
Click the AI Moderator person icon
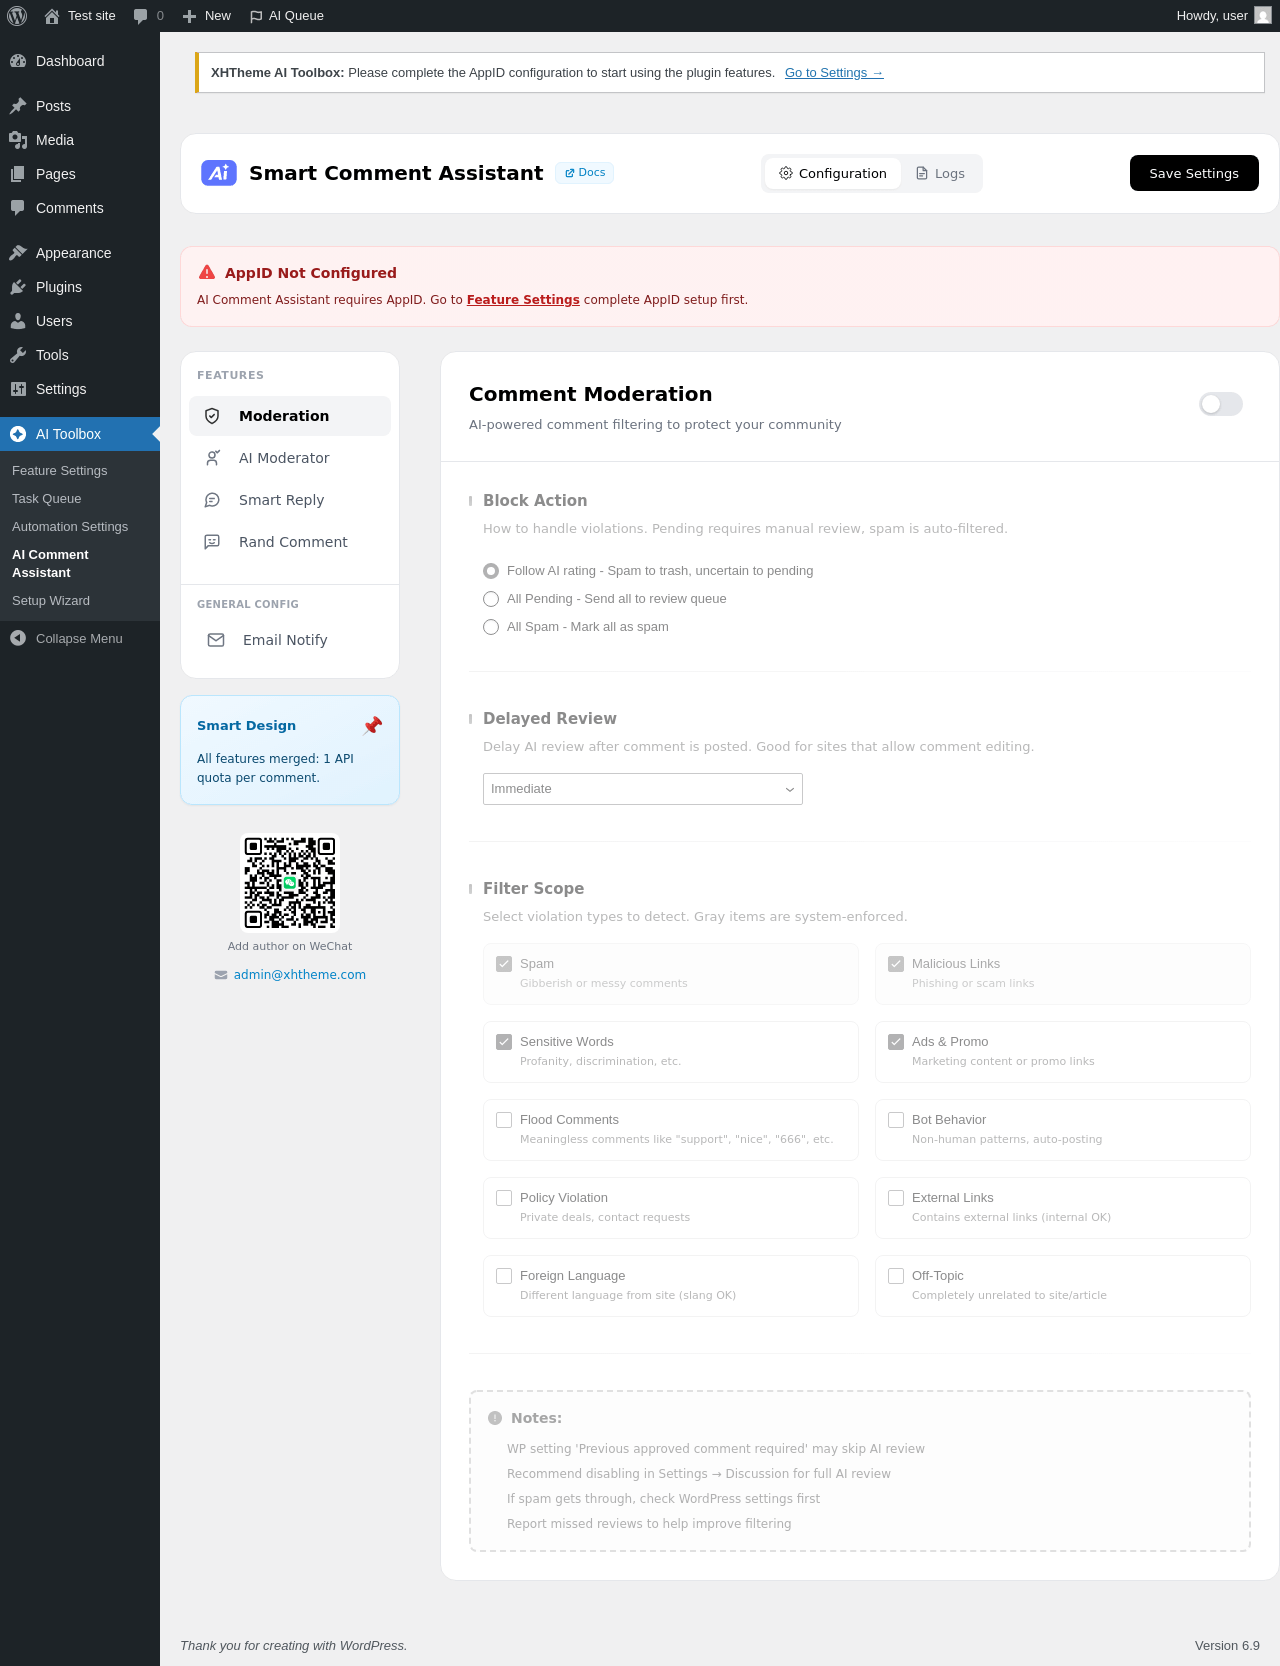pos(212,458)
